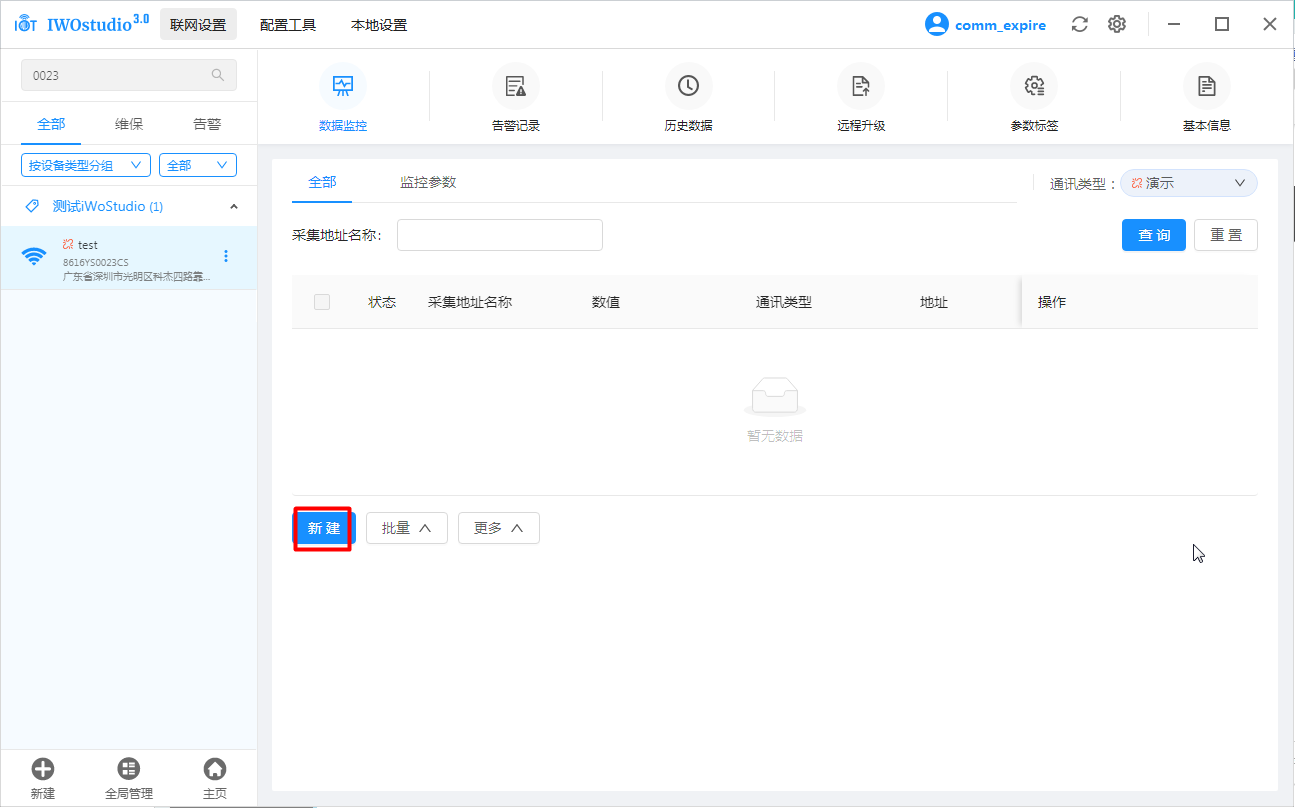Expand the 批量 batch menu button
Viewport: 1295px width, 808px height.
(x=406, y=528)
